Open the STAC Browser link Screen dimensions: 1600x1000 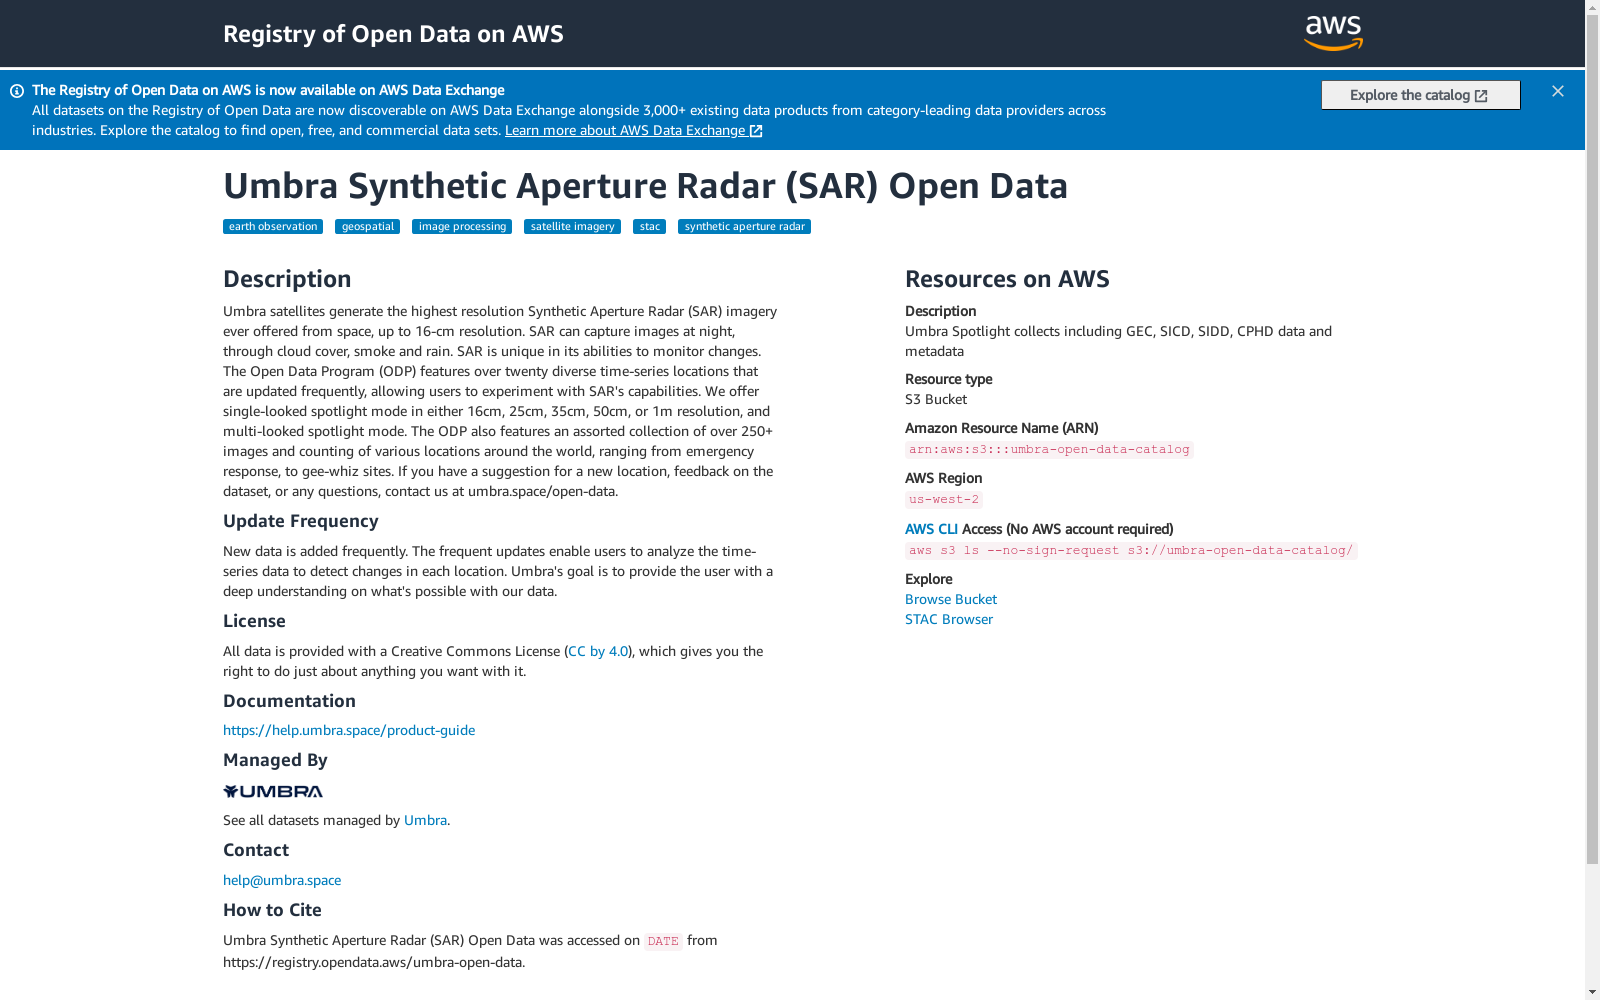[x=949, y=619]
